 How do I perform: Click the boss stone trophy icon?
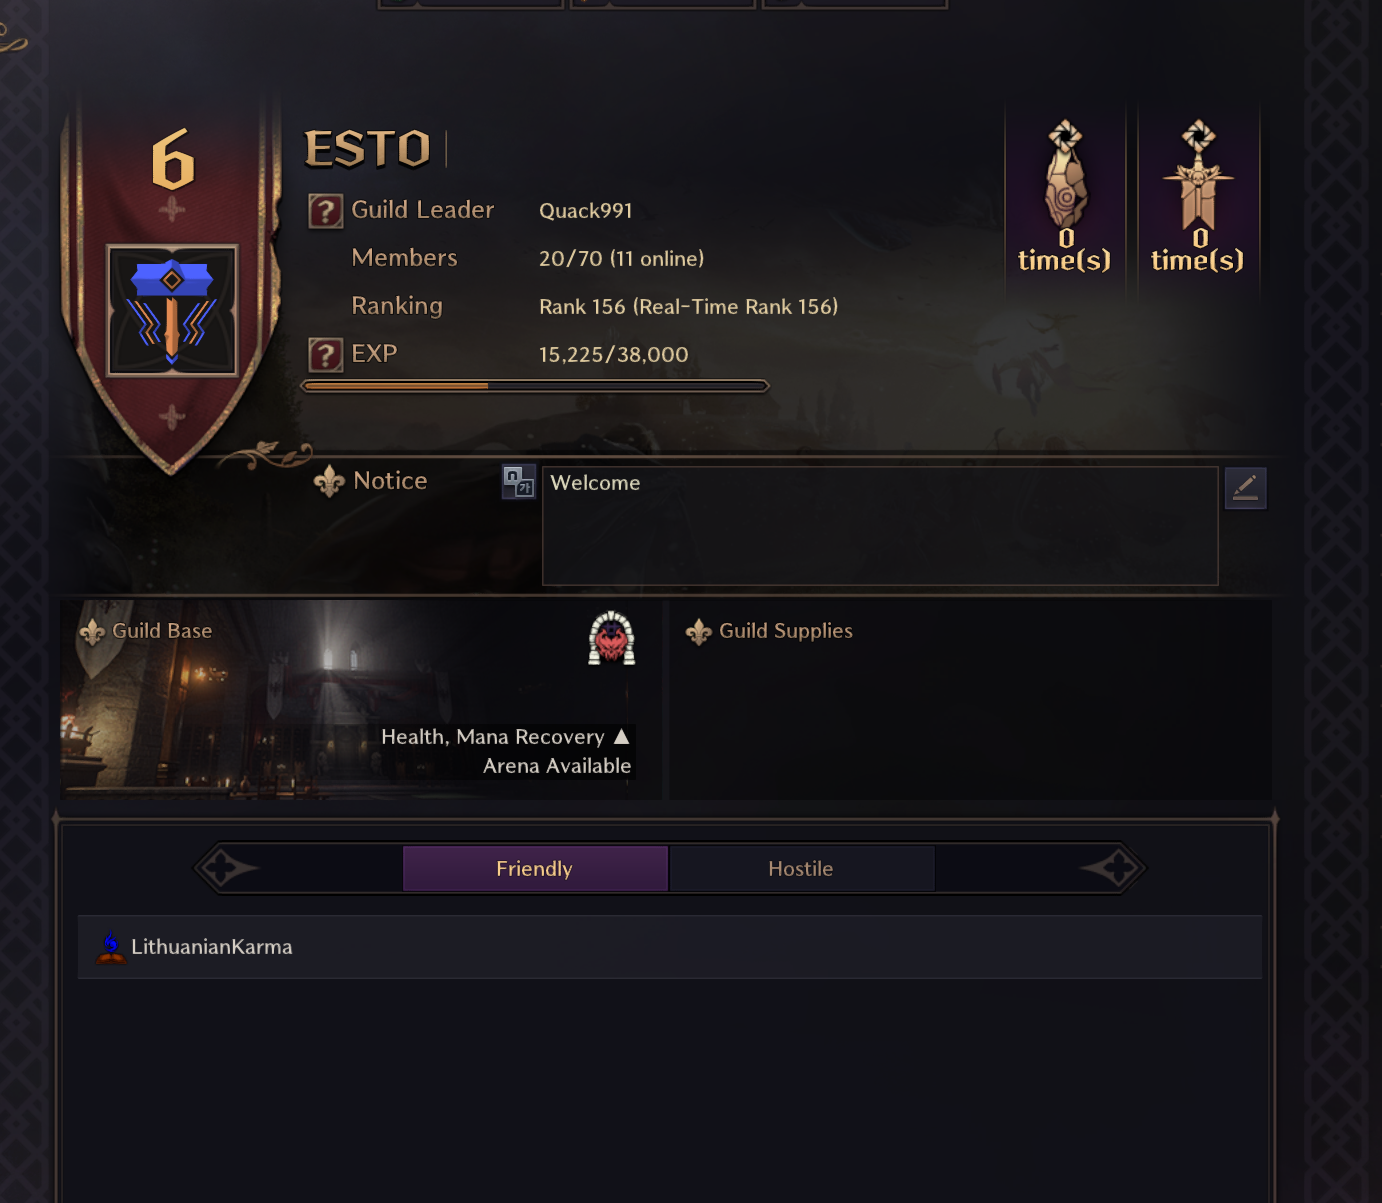coord(1065,175)
